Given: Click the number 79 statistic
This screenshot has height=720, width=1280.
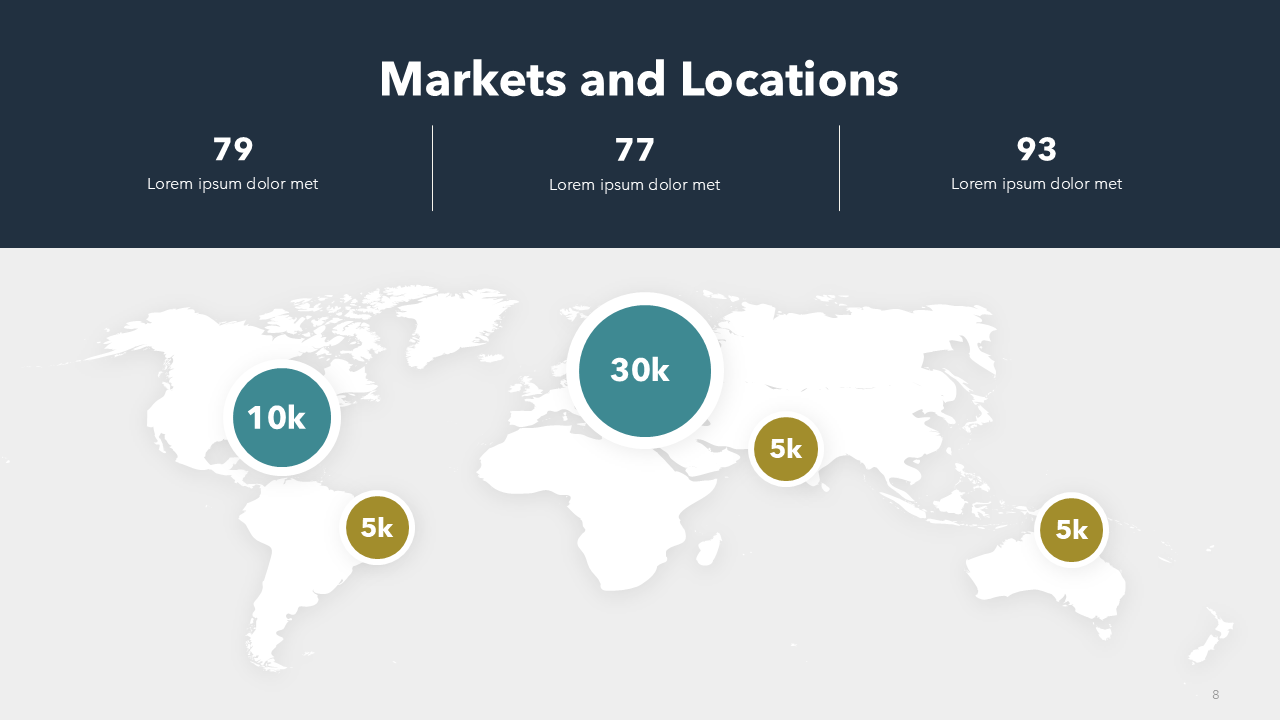Looking at the screenshot, I should pos(233,150).
